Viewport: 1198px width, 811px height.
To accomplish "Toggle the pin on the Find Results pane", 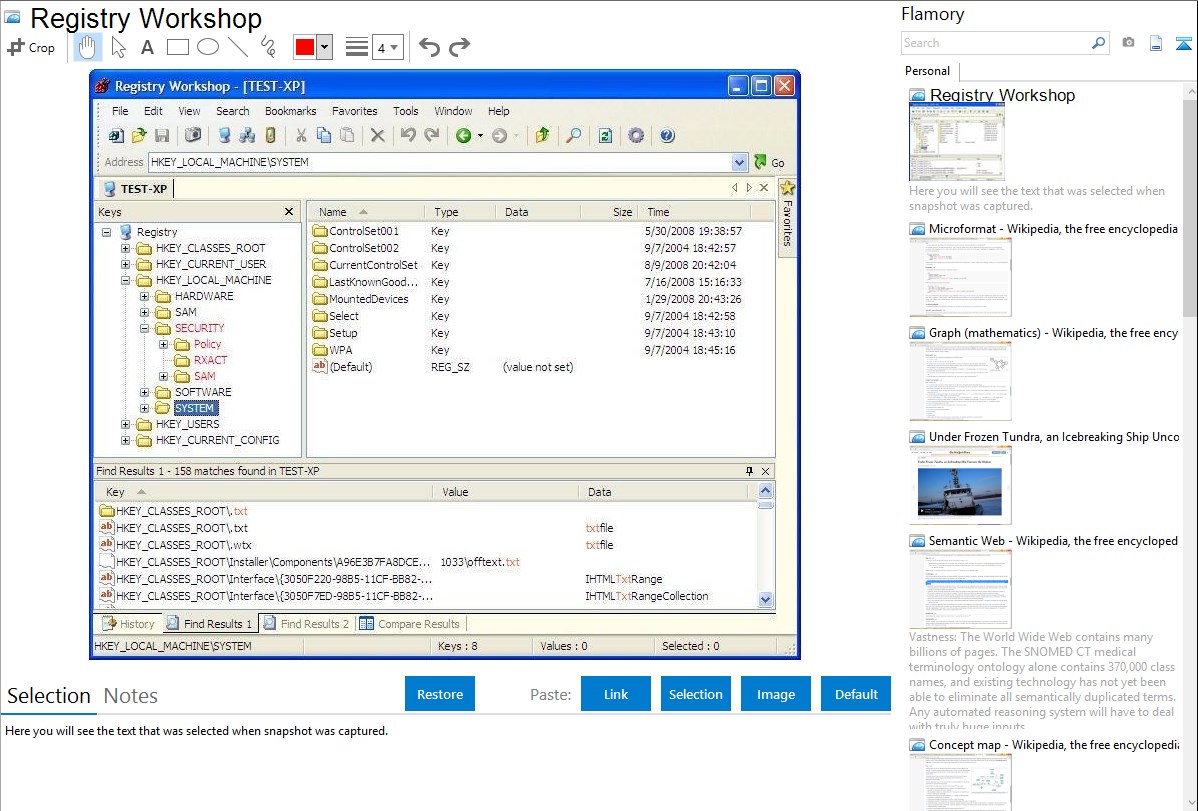I will click(750, 471).
